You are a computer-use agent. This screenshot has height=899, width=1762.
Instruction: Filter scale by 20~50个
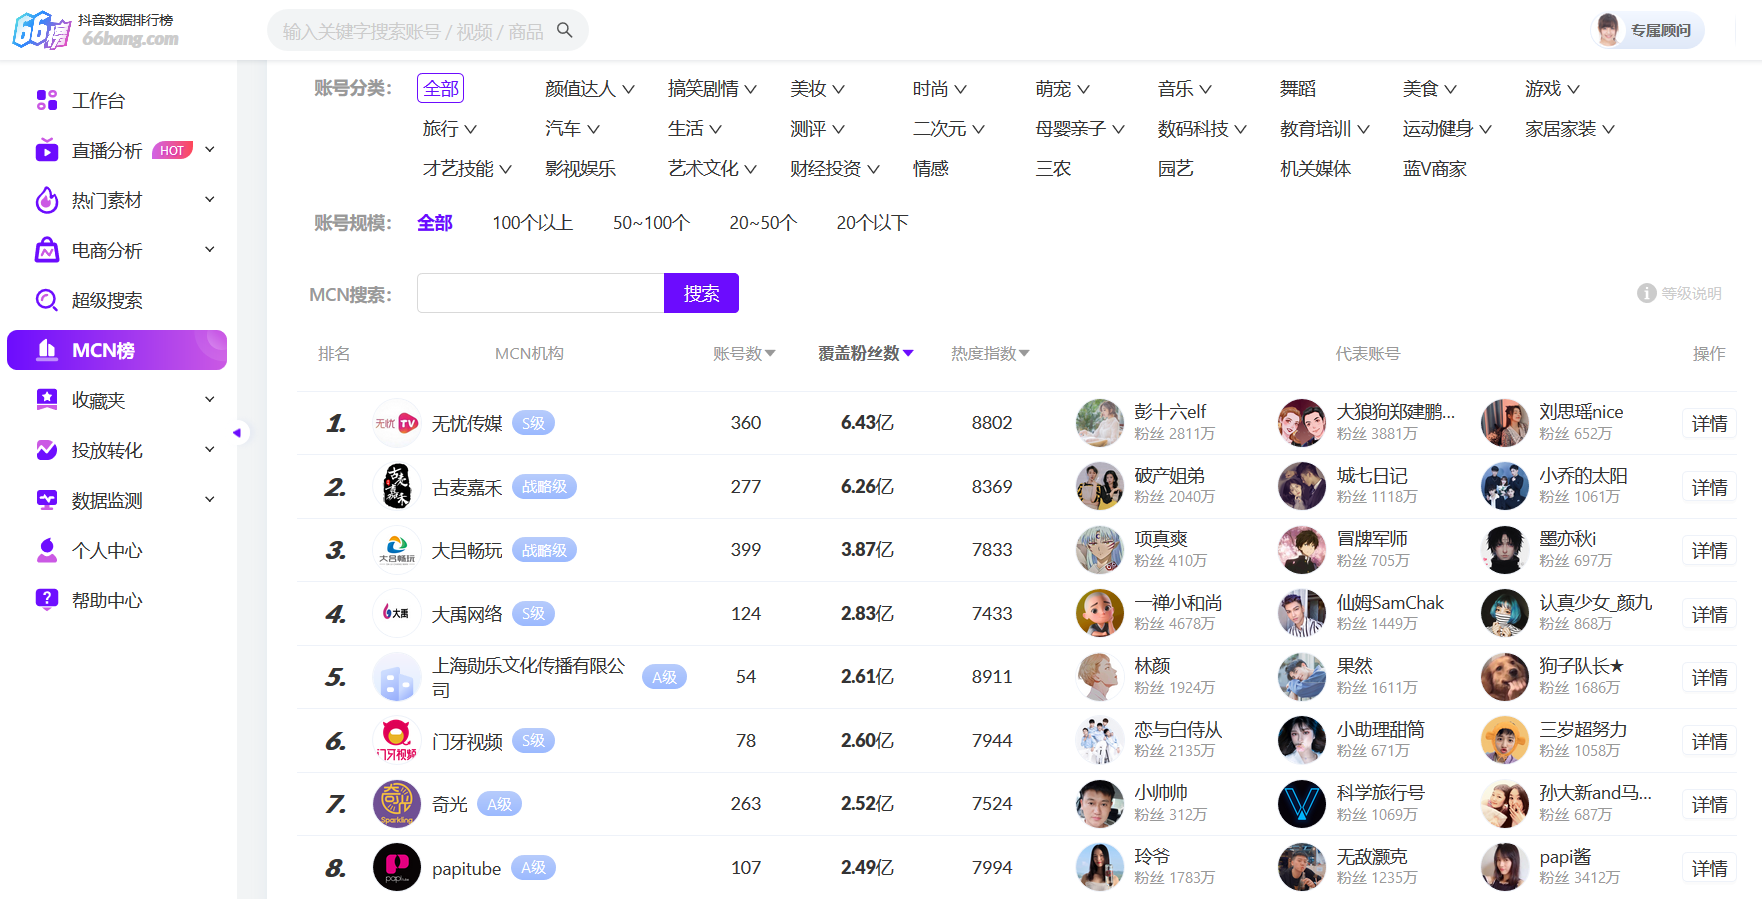point(763,223)
